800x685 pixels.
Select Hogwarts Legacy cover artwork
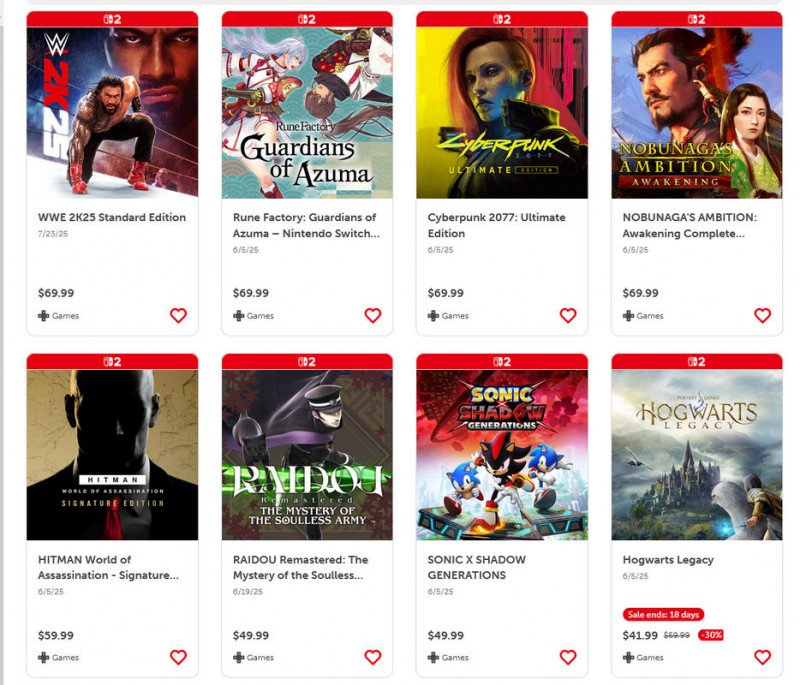point(697,455)
